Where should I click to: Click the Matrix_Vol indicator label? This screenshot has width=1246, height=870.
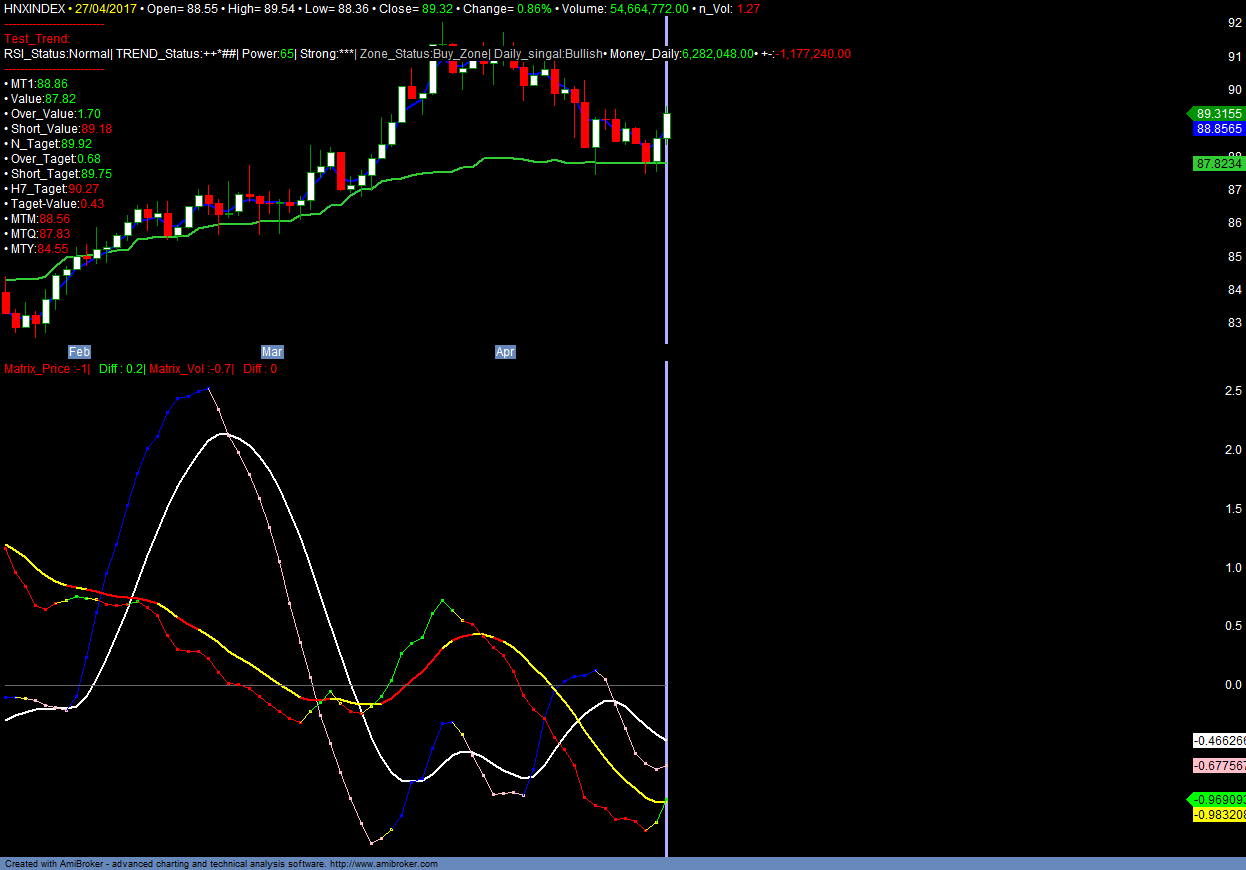coord(190,369)
